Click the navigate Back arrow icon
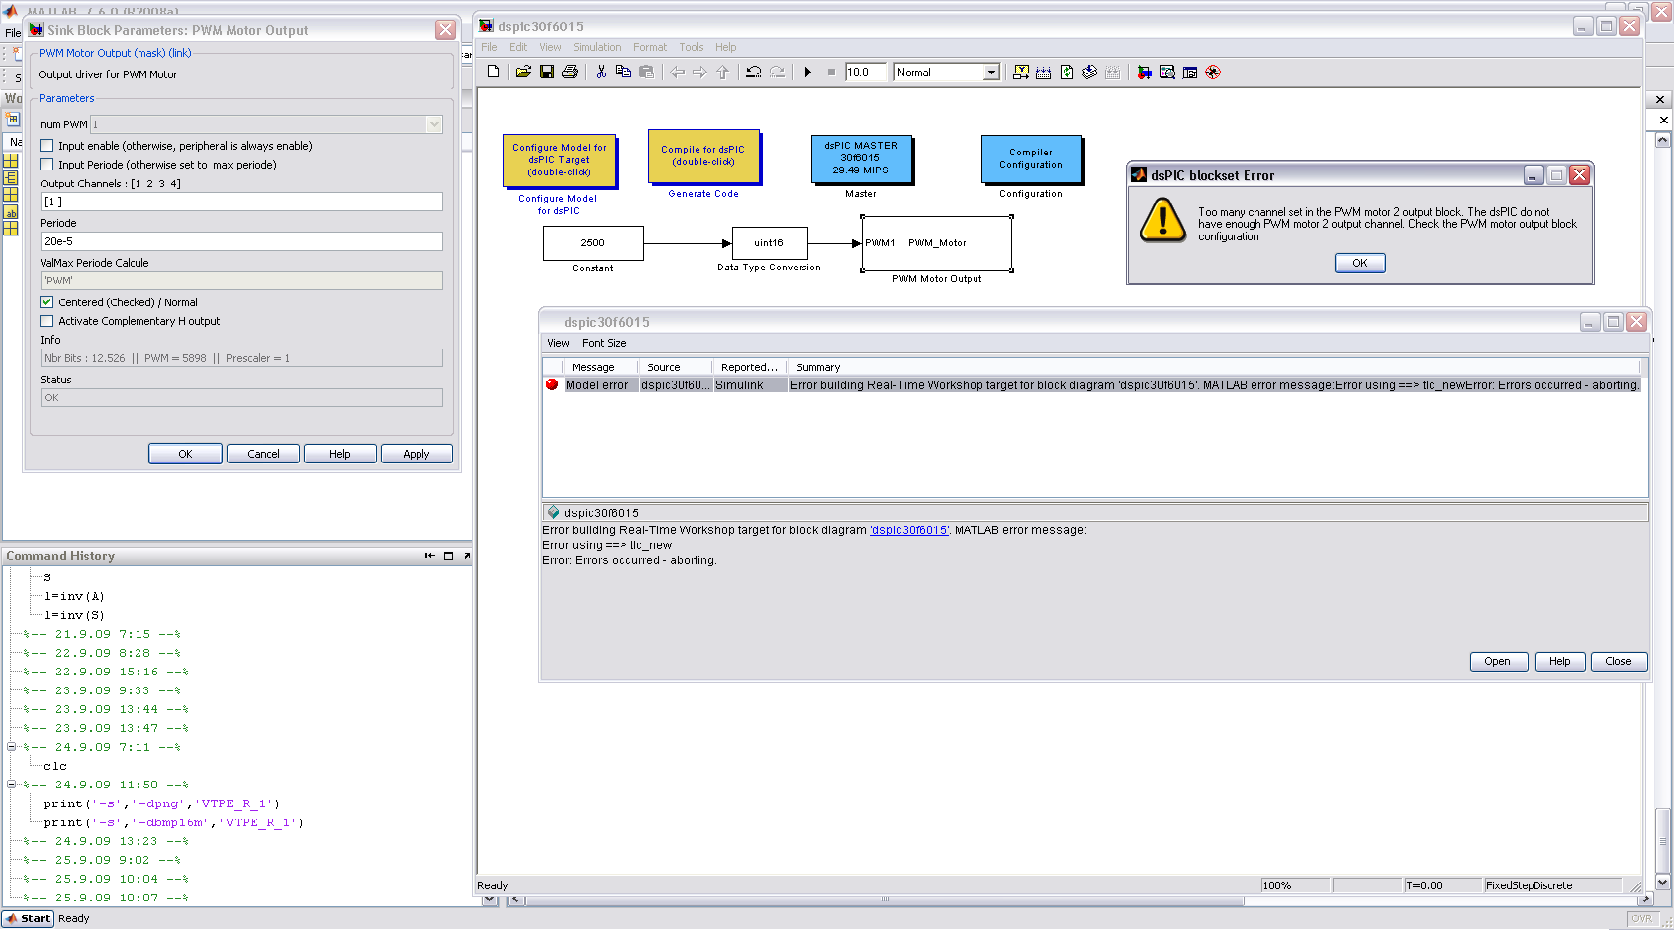Viewport: 1680px width, 930px height. [678, 72]
